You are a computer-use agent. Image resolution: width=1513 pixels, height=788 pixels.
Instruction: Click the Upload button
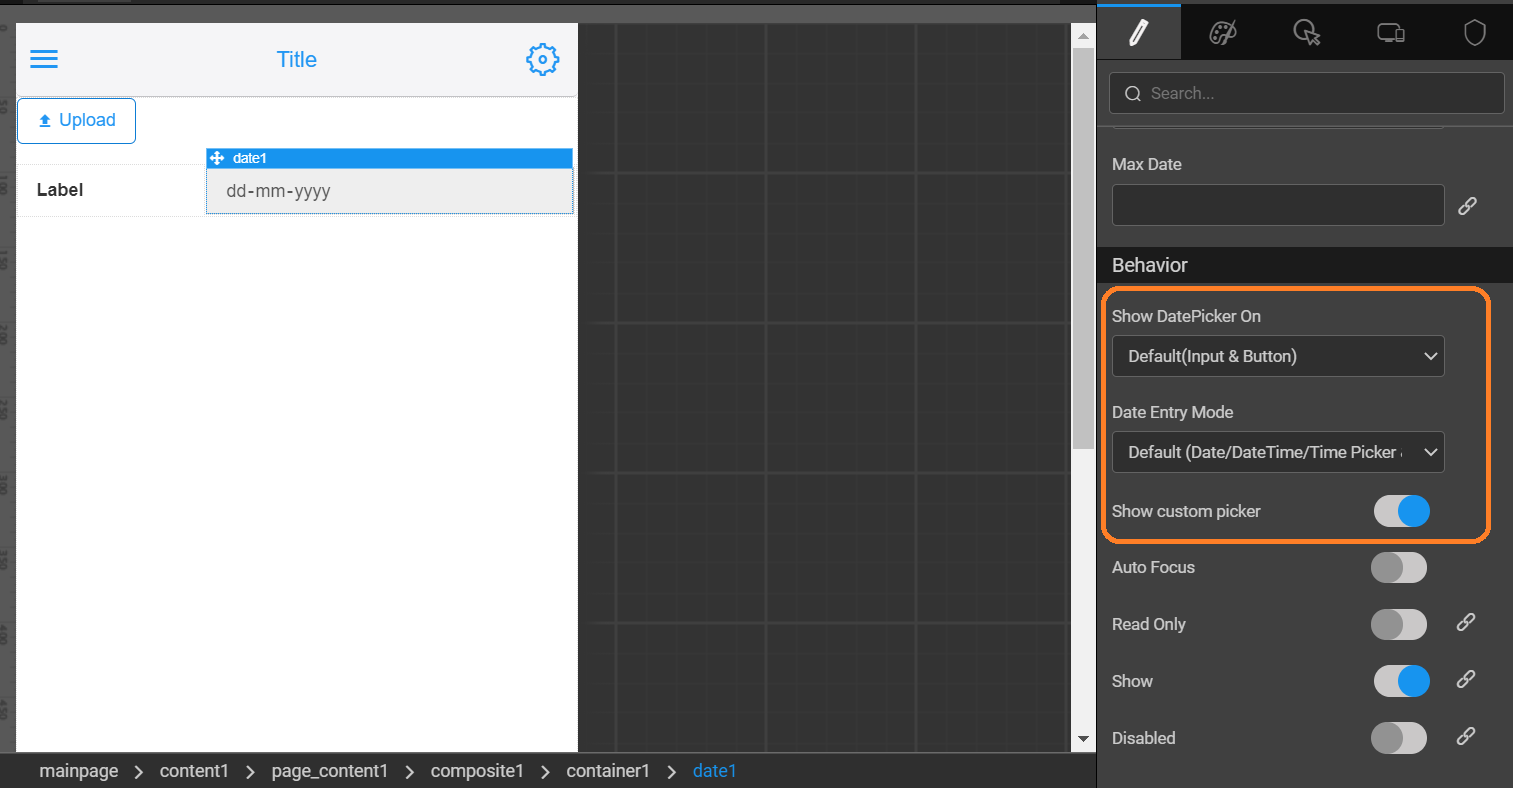click(76, 121)
